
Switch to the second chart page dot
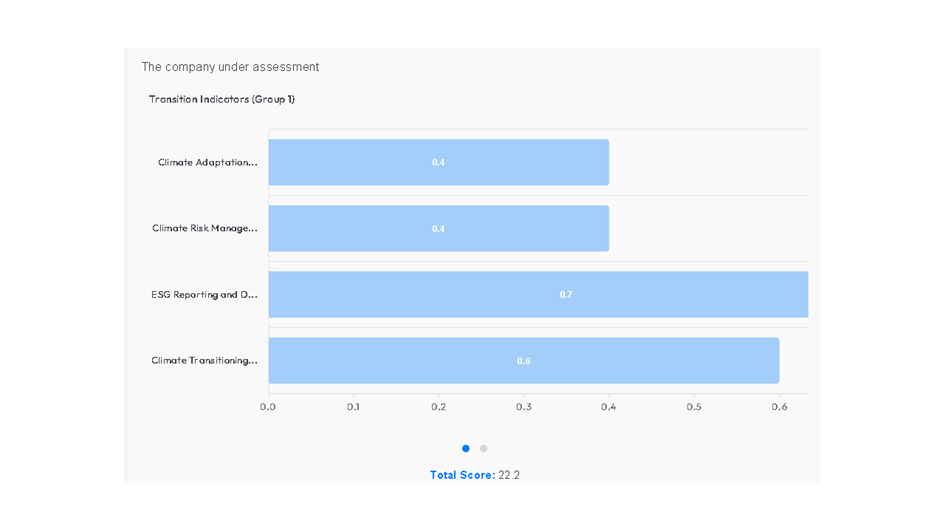(484, 449)
